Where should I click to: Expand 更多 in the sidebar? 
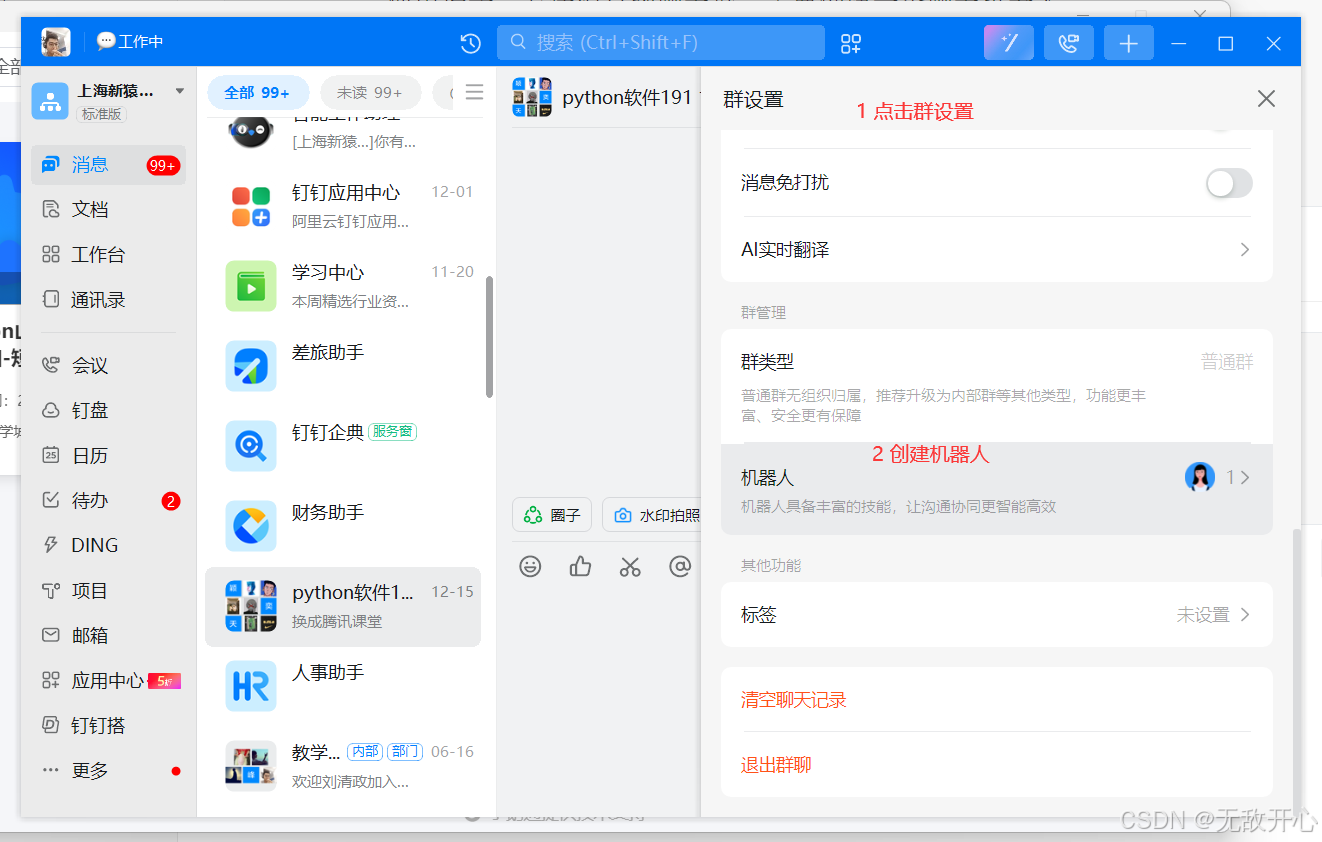(x=108, y=771)
